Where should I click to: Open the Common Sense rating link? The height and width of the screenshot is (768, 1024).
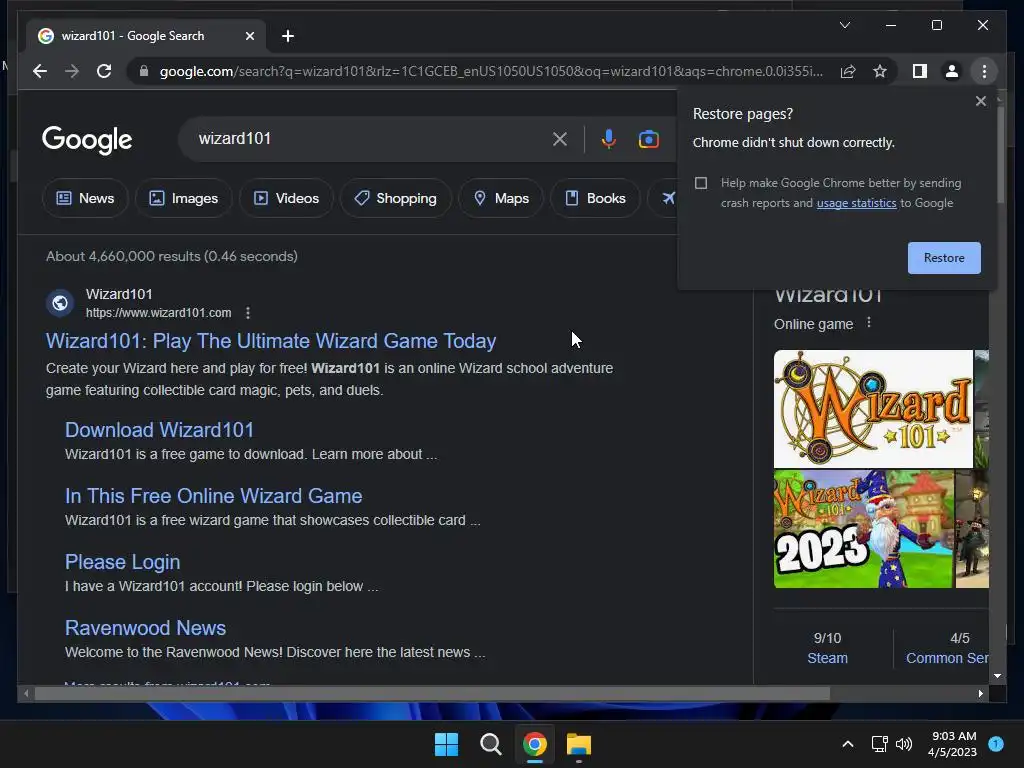pos(947,658)
